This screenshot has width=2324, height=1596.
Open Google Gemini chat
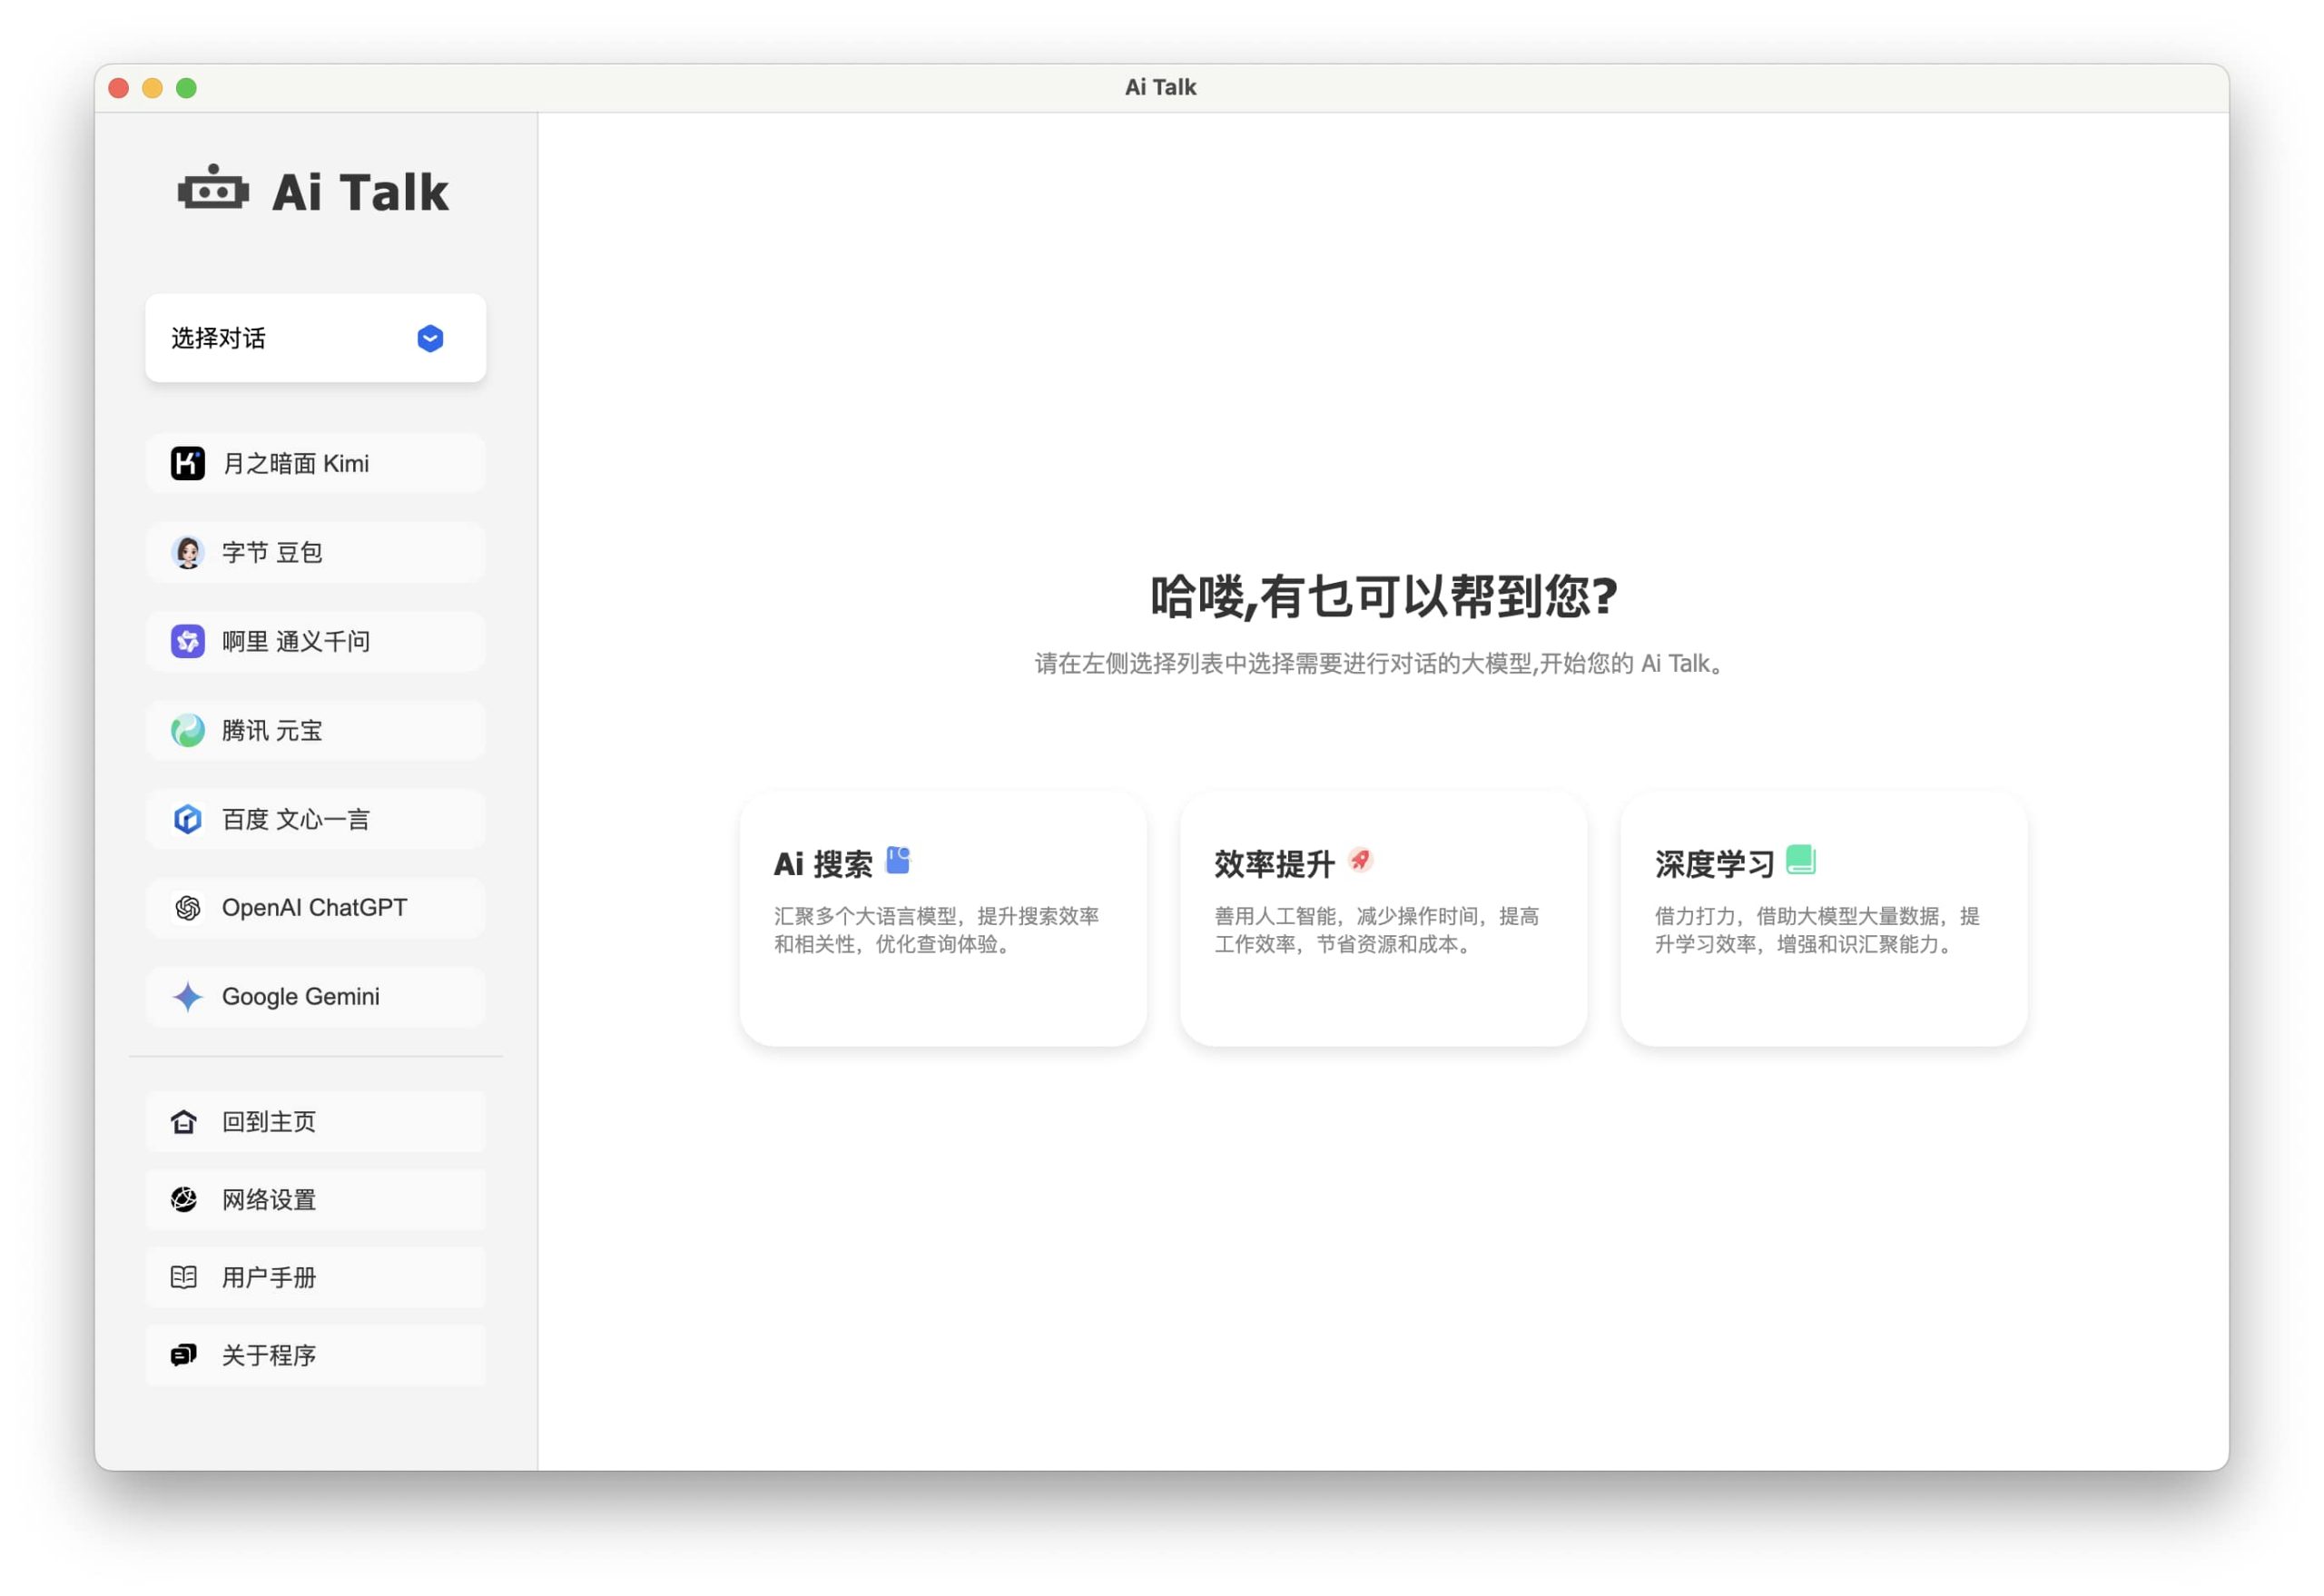pyautogui.click(x=315, y=997)
